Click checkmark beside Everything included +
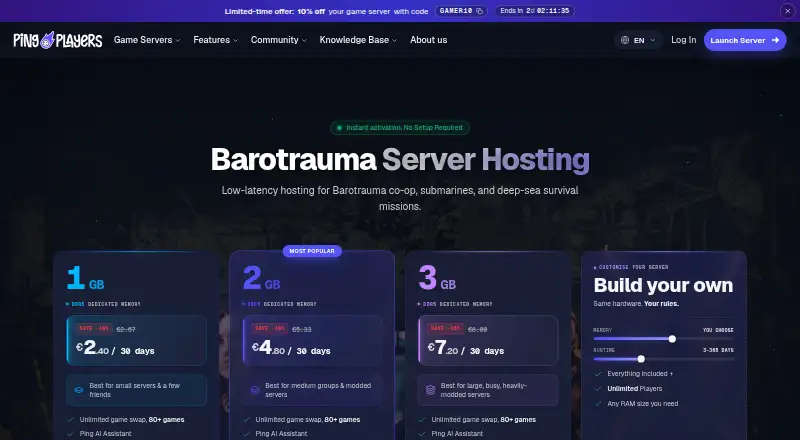 [x=598, y=374]
